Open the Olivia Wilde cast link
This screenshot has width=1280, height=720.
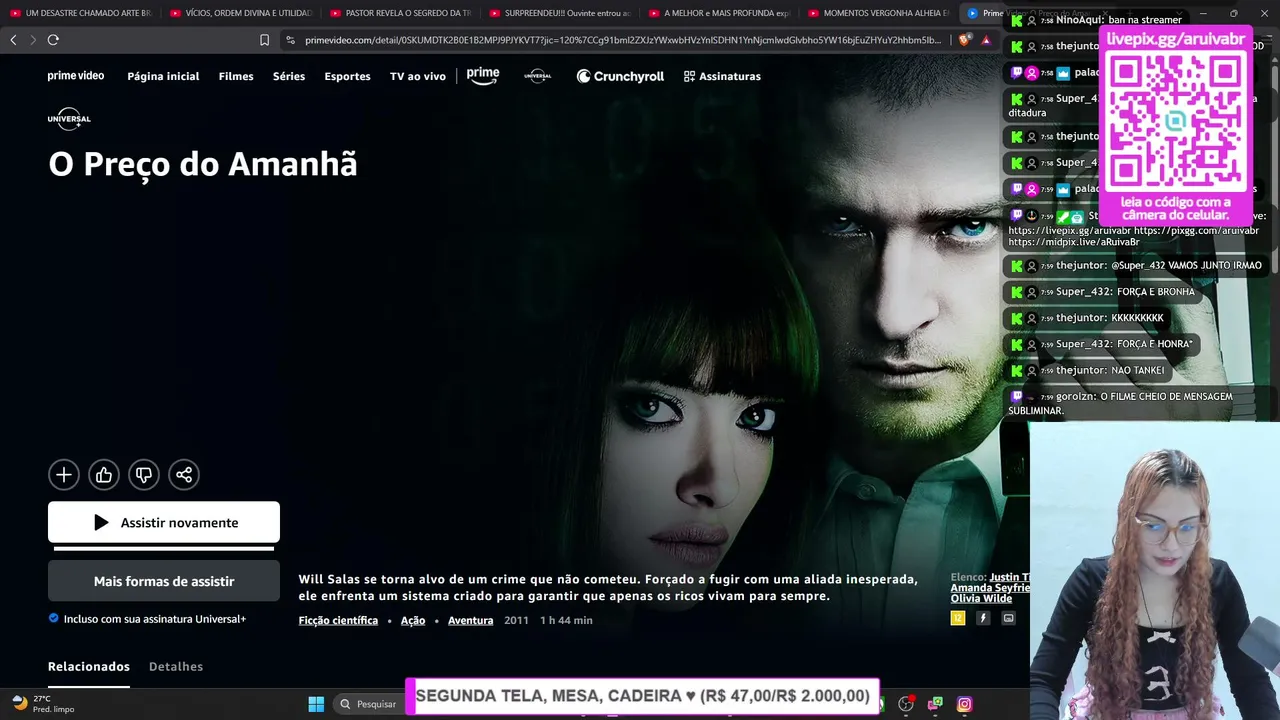[981, 598]
